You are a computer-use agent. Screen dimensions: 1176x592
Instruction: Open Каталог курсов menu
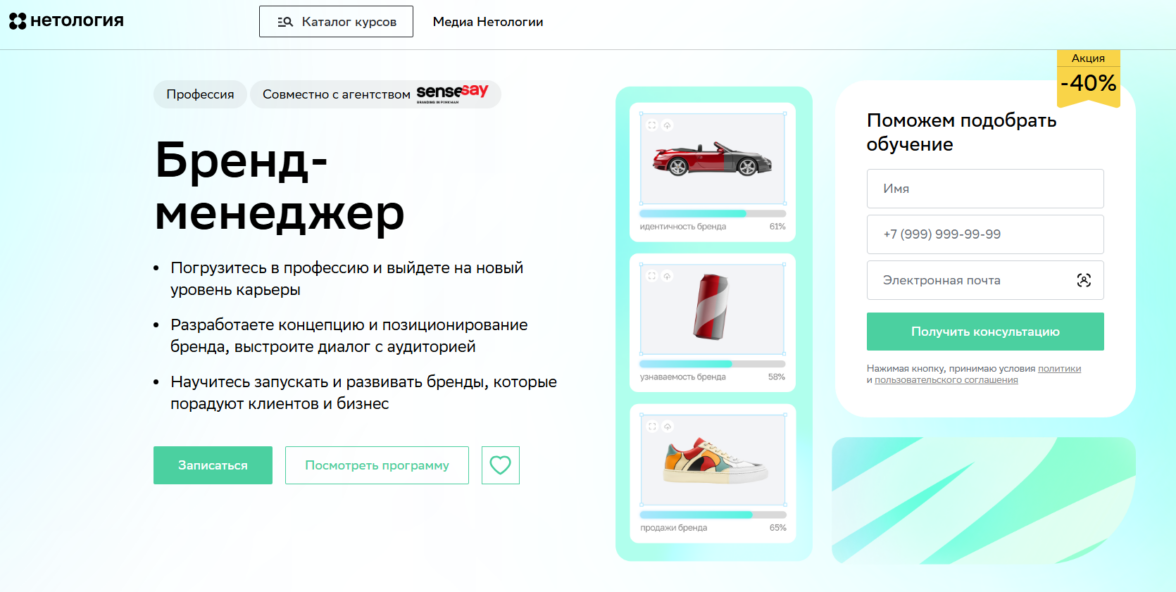pyautogui.click(x=336, y=22)
